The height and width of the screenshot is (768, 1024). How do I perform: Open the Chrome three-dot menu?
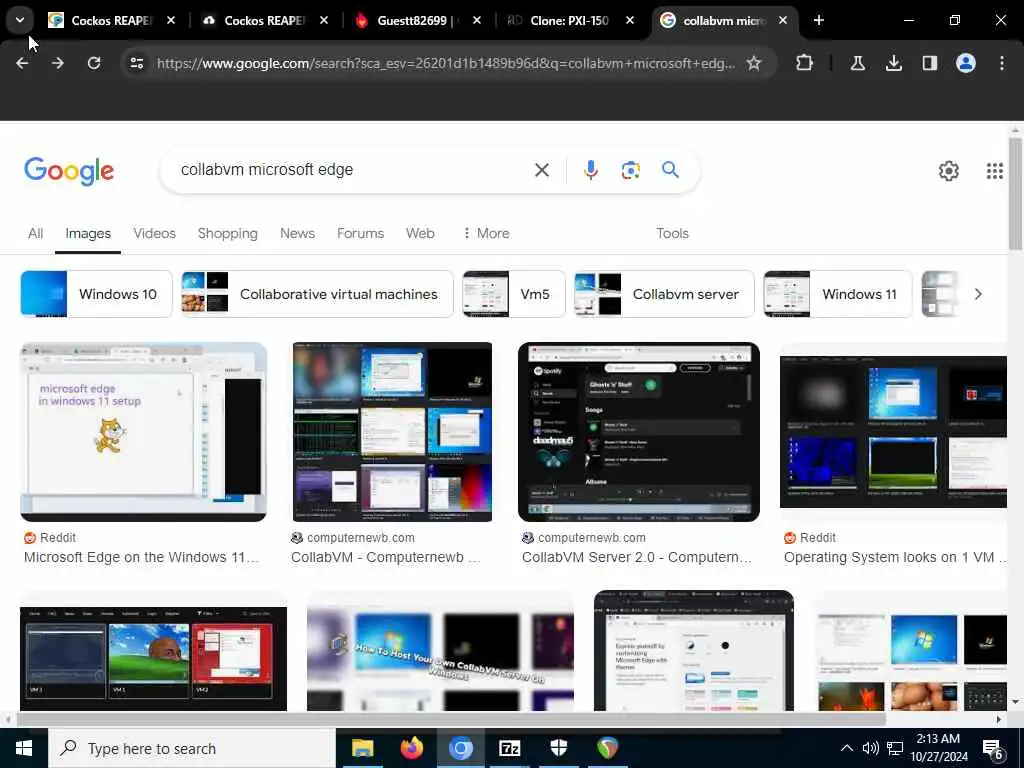pos(1001,63)
